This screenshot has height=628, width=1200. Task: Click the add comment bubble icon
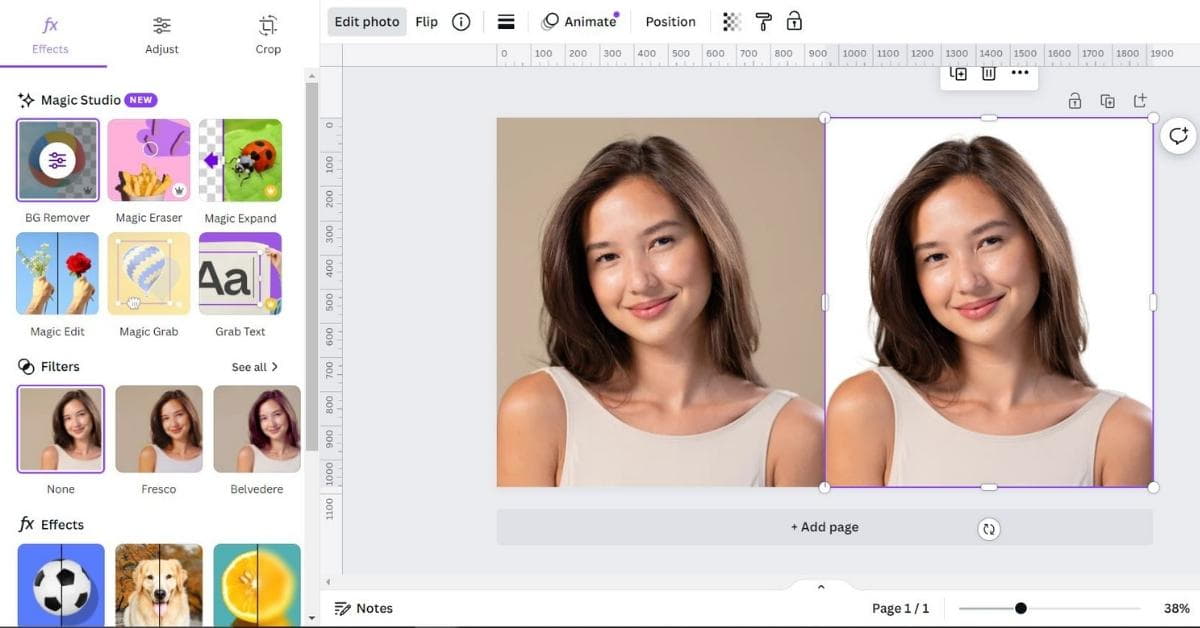pyautogui.click(x=1179, y=136)
